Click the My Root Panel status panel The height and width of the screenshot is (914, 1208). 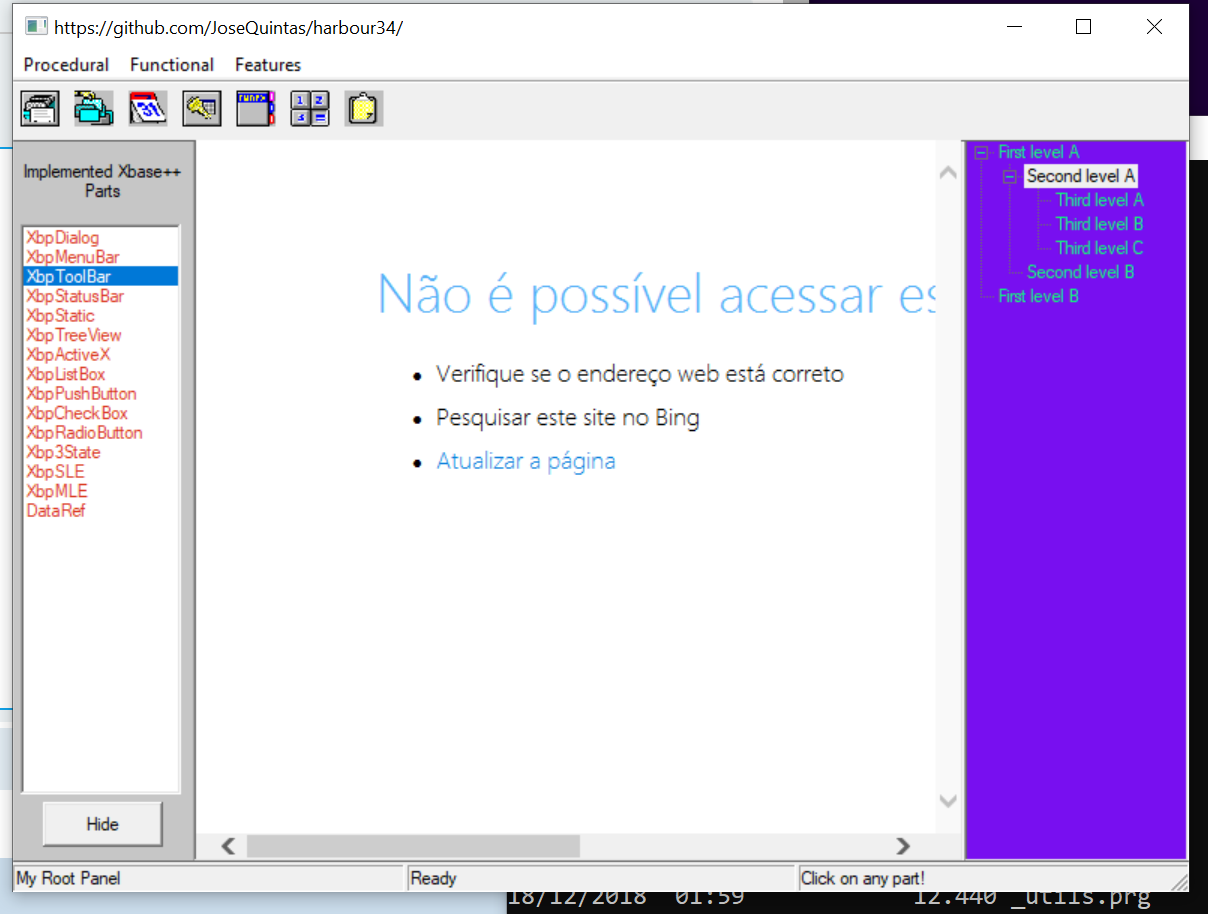click(208, 879)
